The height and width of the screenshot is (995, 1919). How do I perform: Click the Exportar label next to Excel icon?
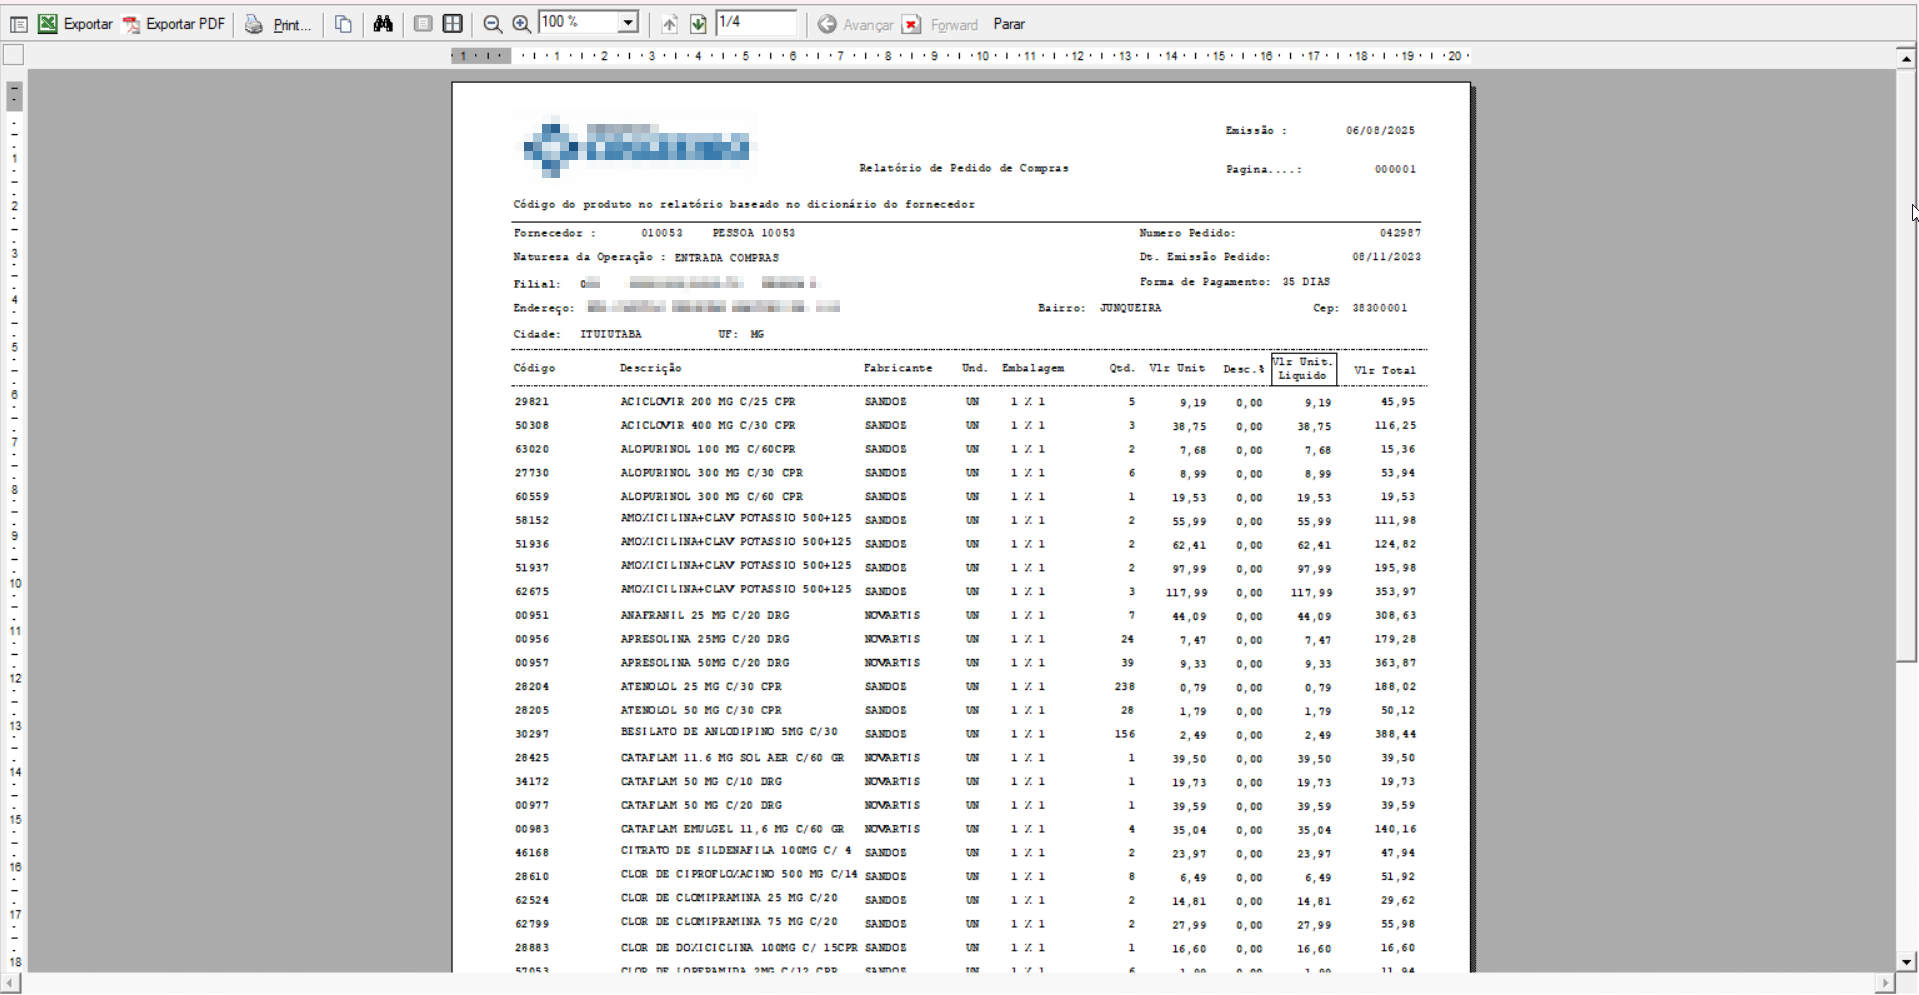click(88, 24)
